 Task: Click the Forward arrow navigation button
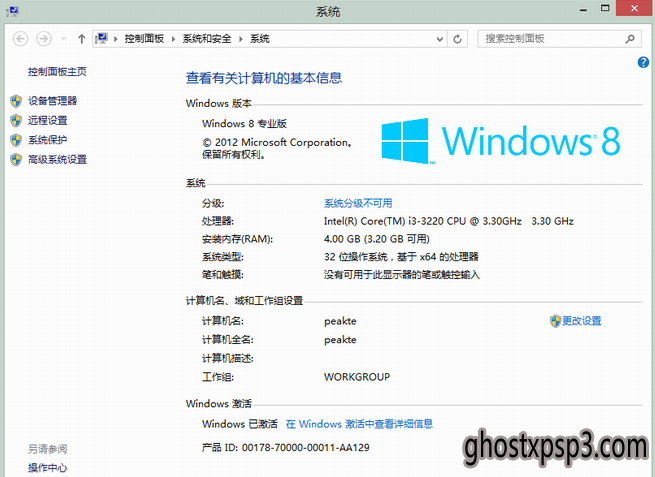[44, 39]
